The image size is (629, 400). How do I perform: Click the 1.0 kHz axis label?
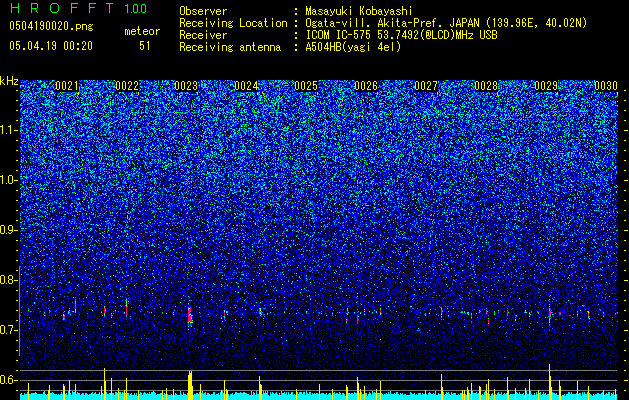(x=9, y=180)
